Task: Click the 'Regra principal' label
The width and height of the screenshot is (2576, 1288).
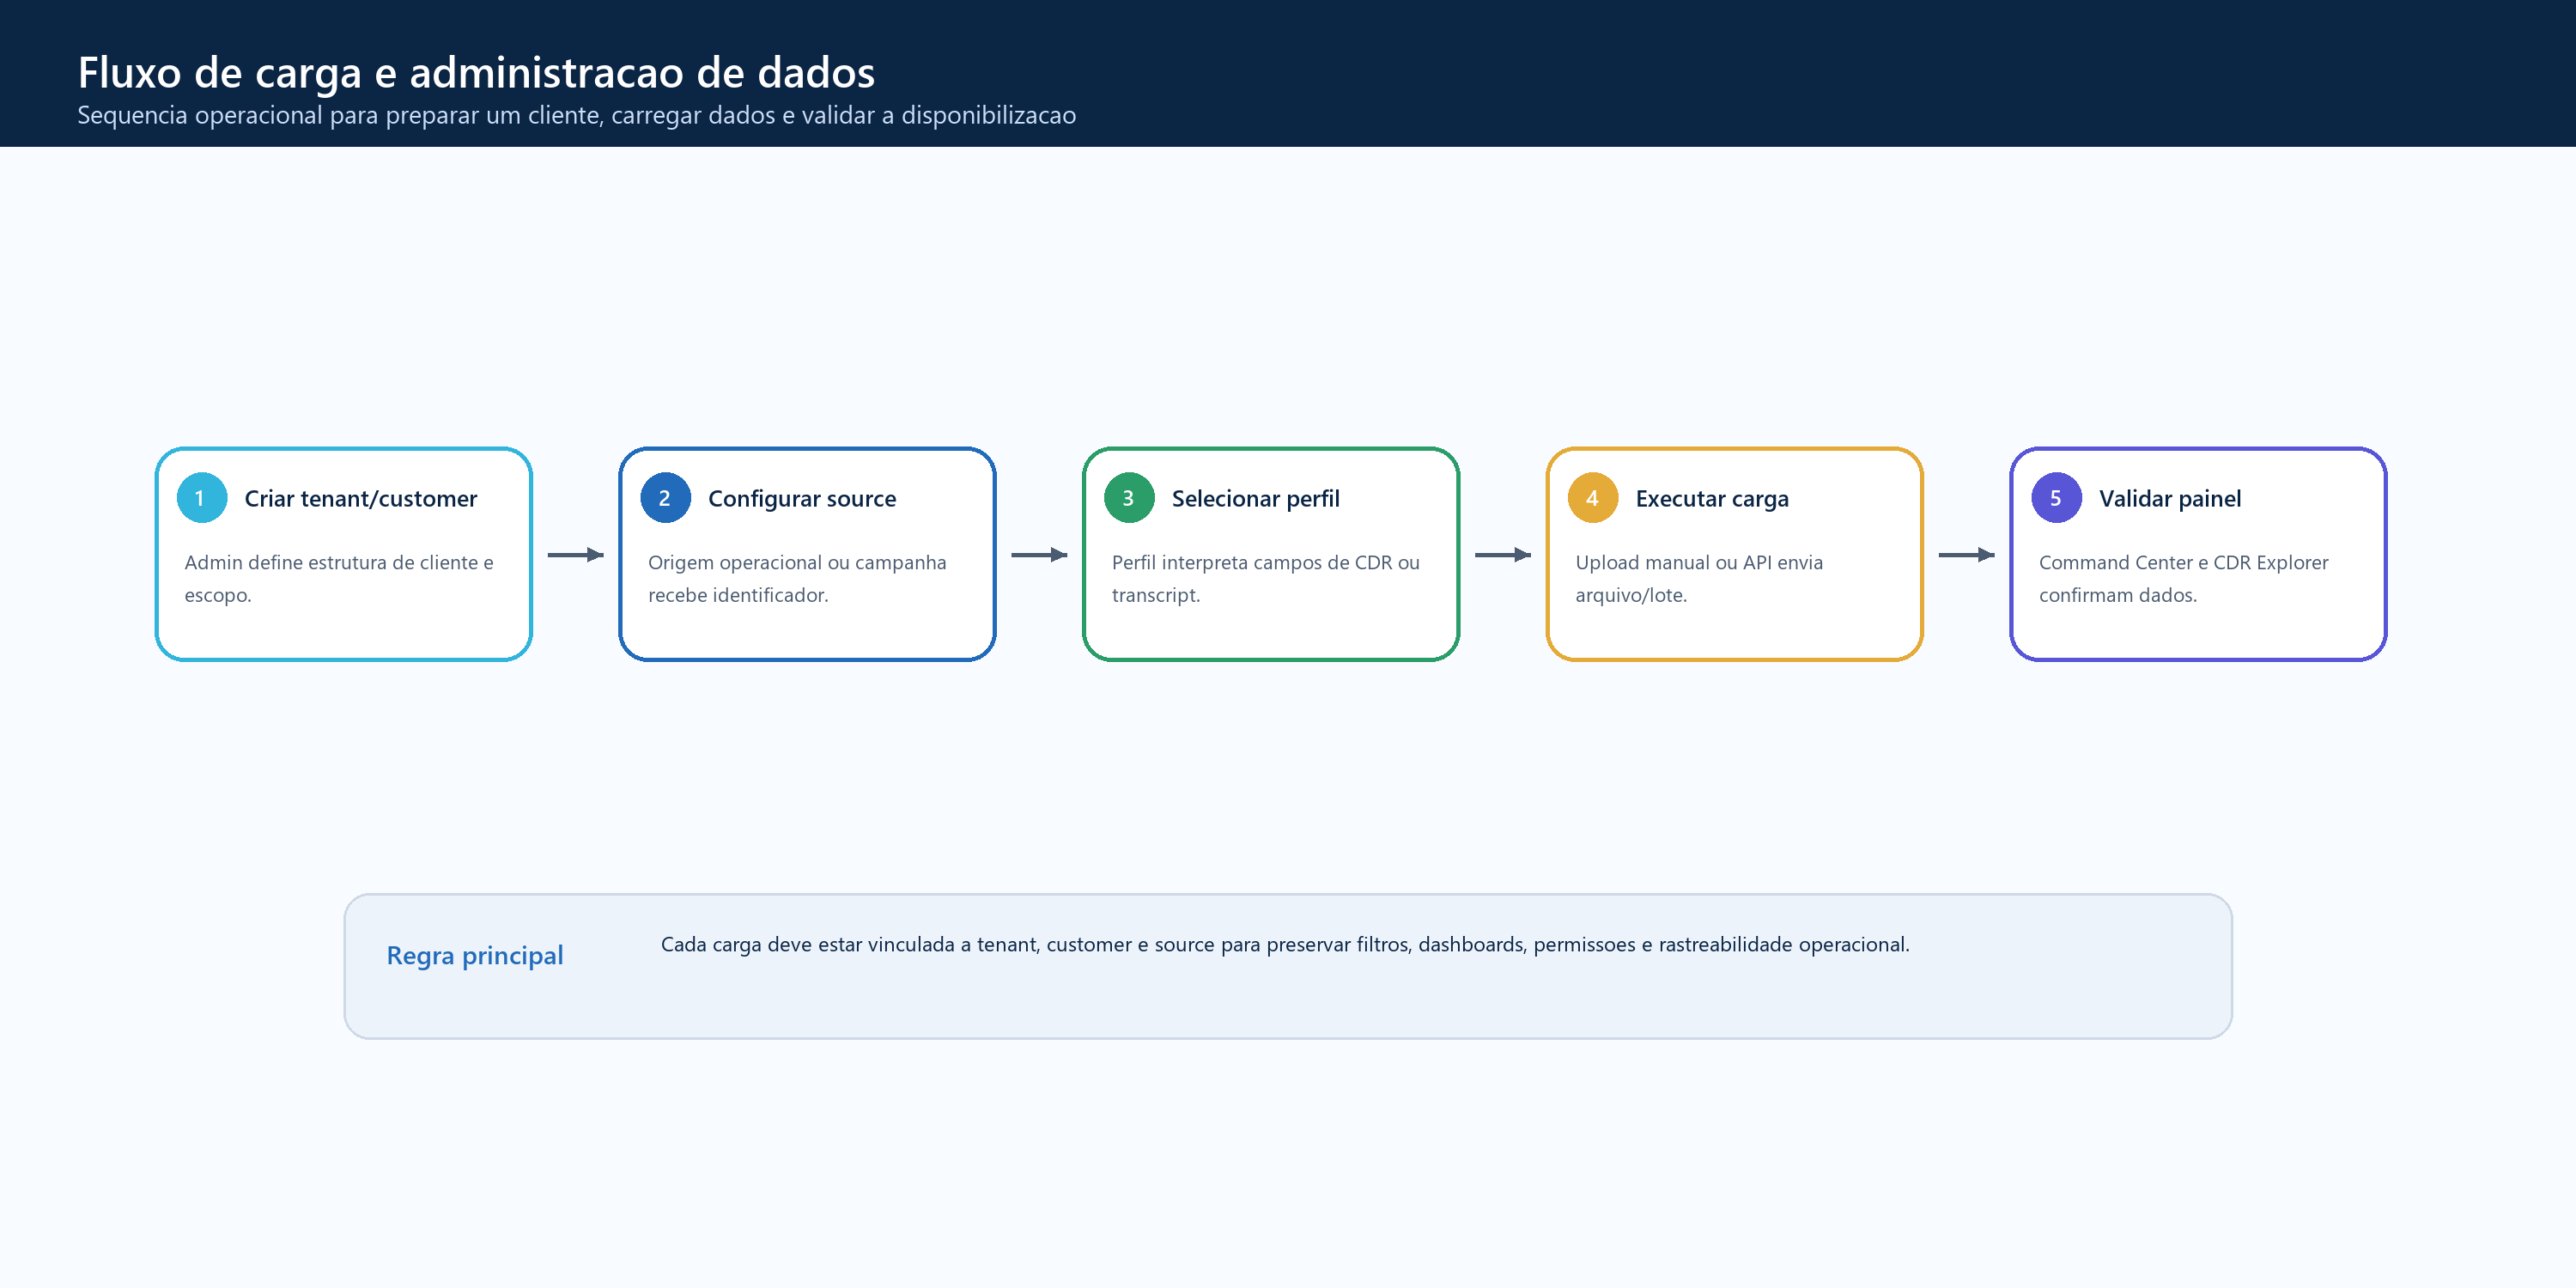Action: click(x=475, y=955)
